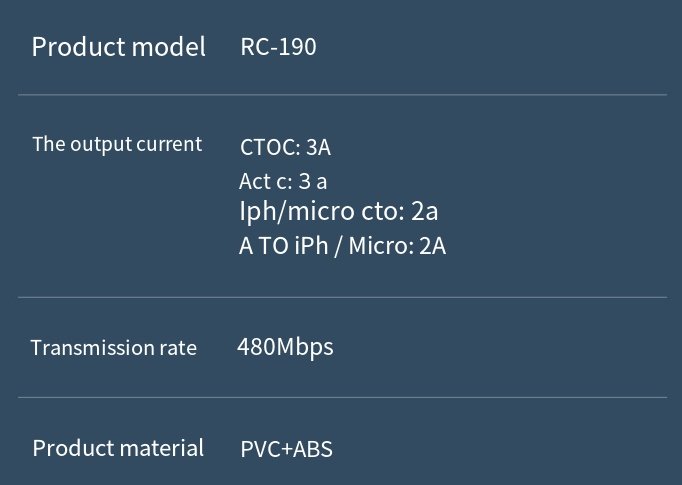
Task: Select the 480Mbps value
Action: pyautogui.click(x=285, y=347)
